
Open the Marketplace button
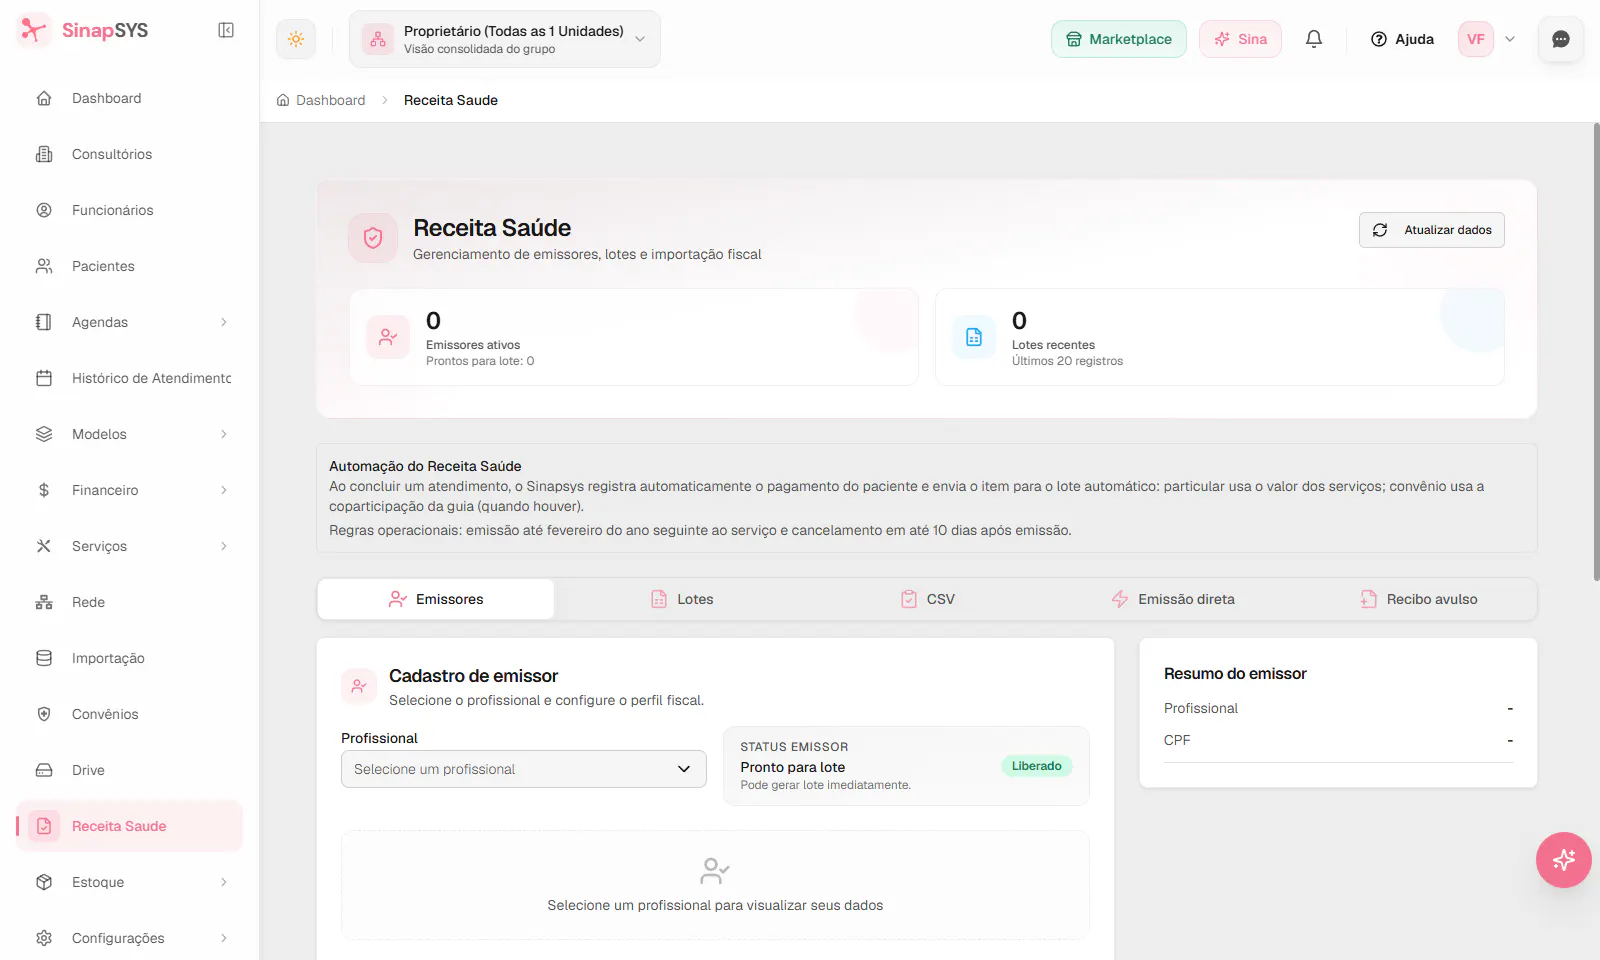pos(1119,39)
